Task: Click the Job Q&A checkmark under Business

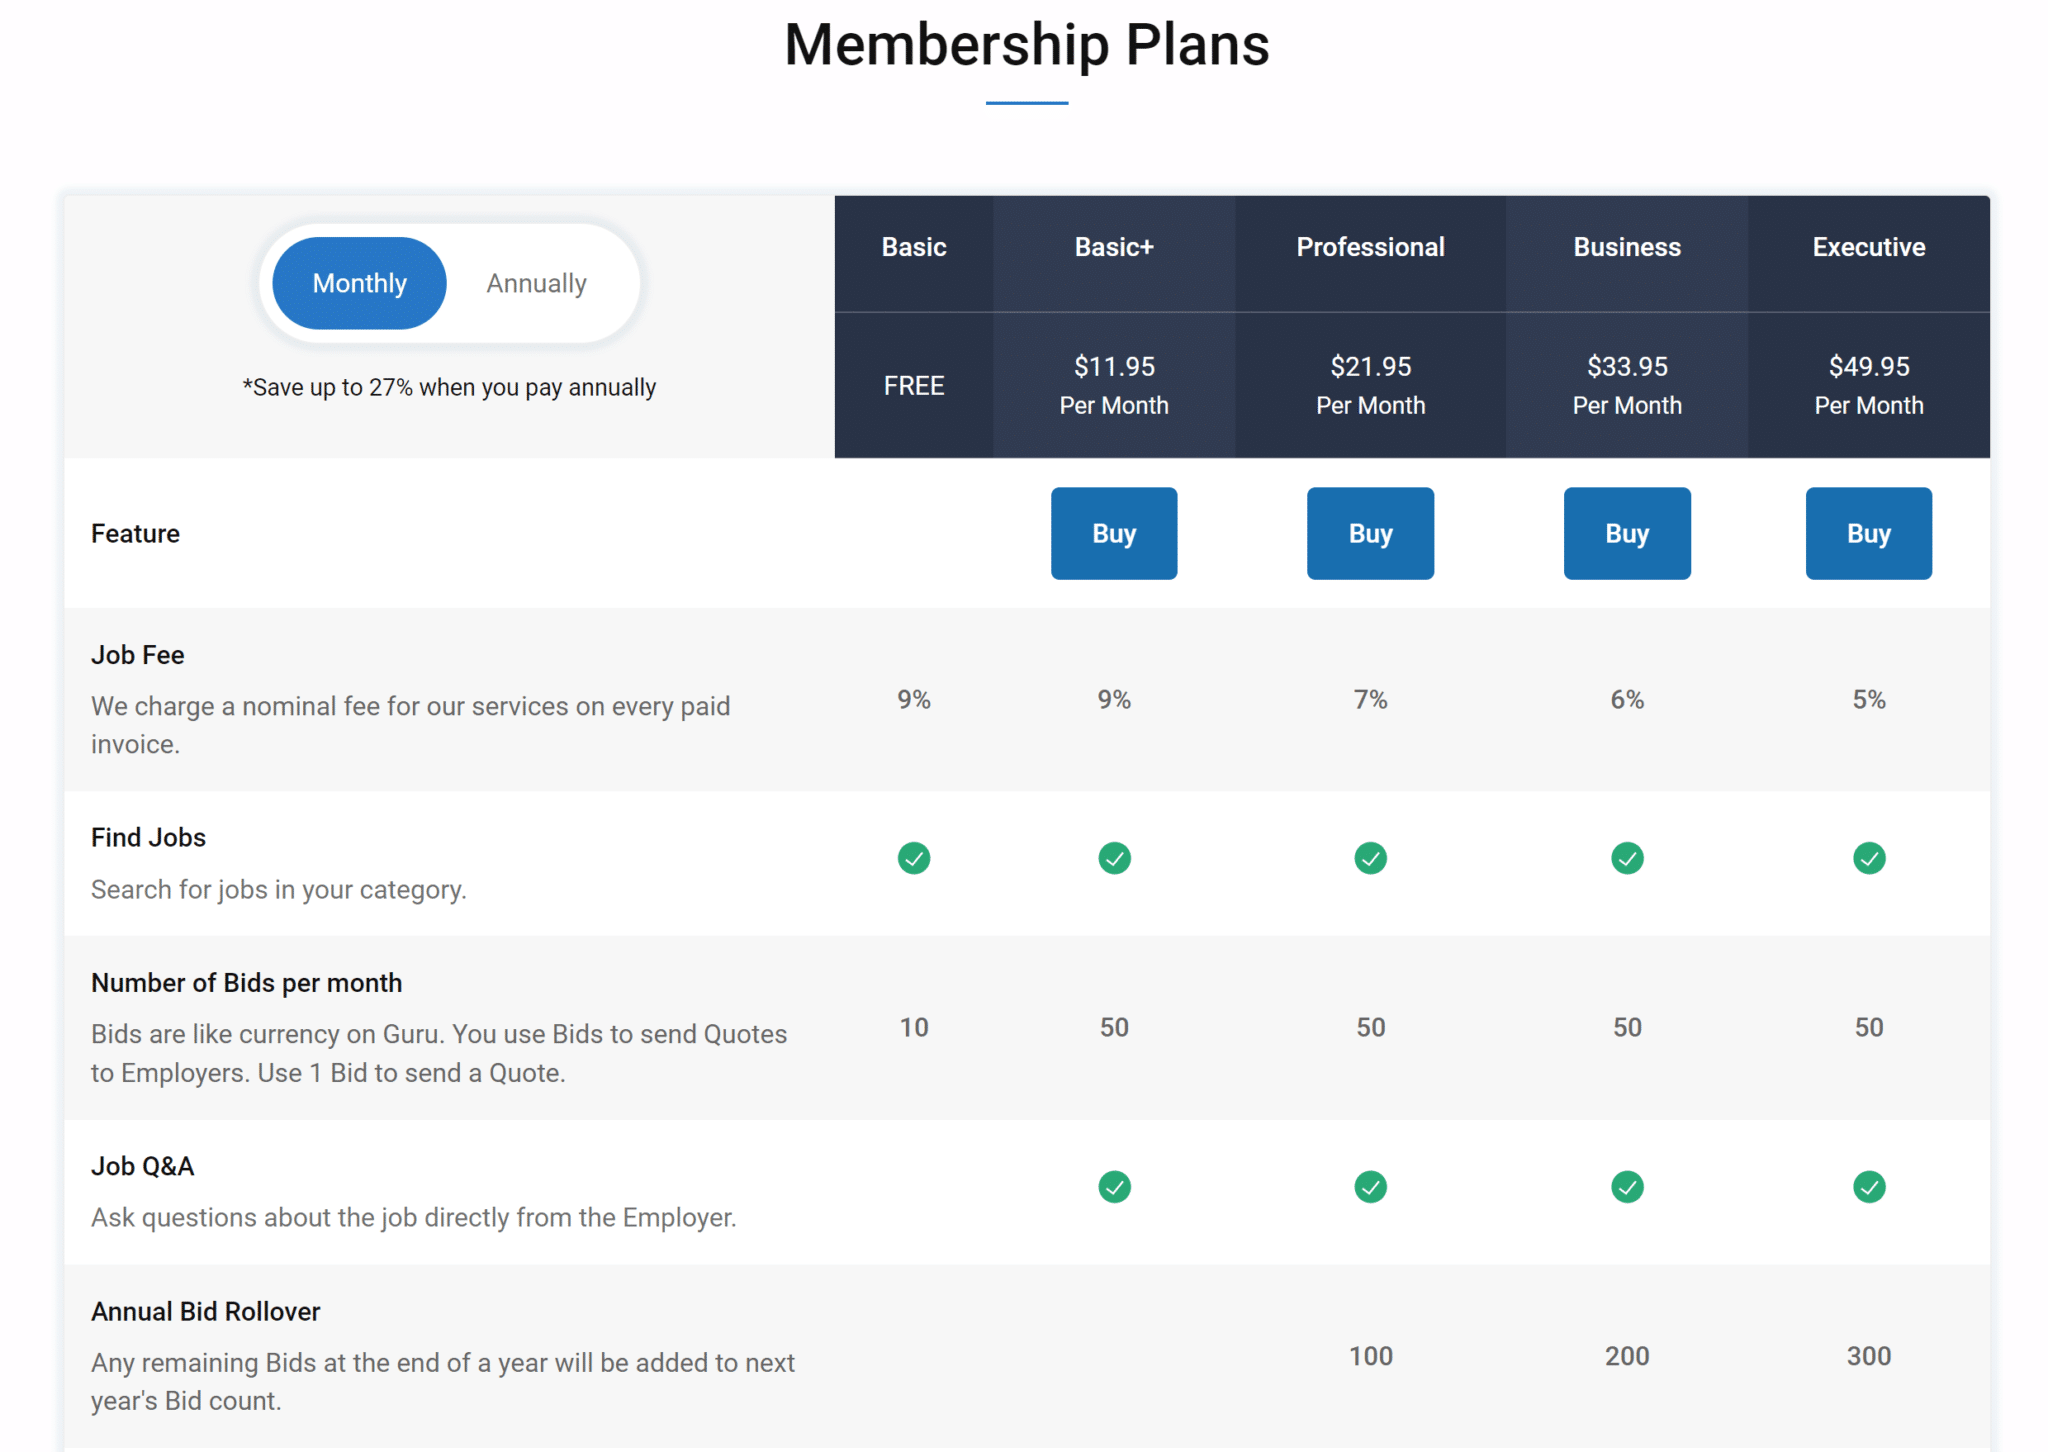Action: pyautogui.click(x=1627, y=1187)
